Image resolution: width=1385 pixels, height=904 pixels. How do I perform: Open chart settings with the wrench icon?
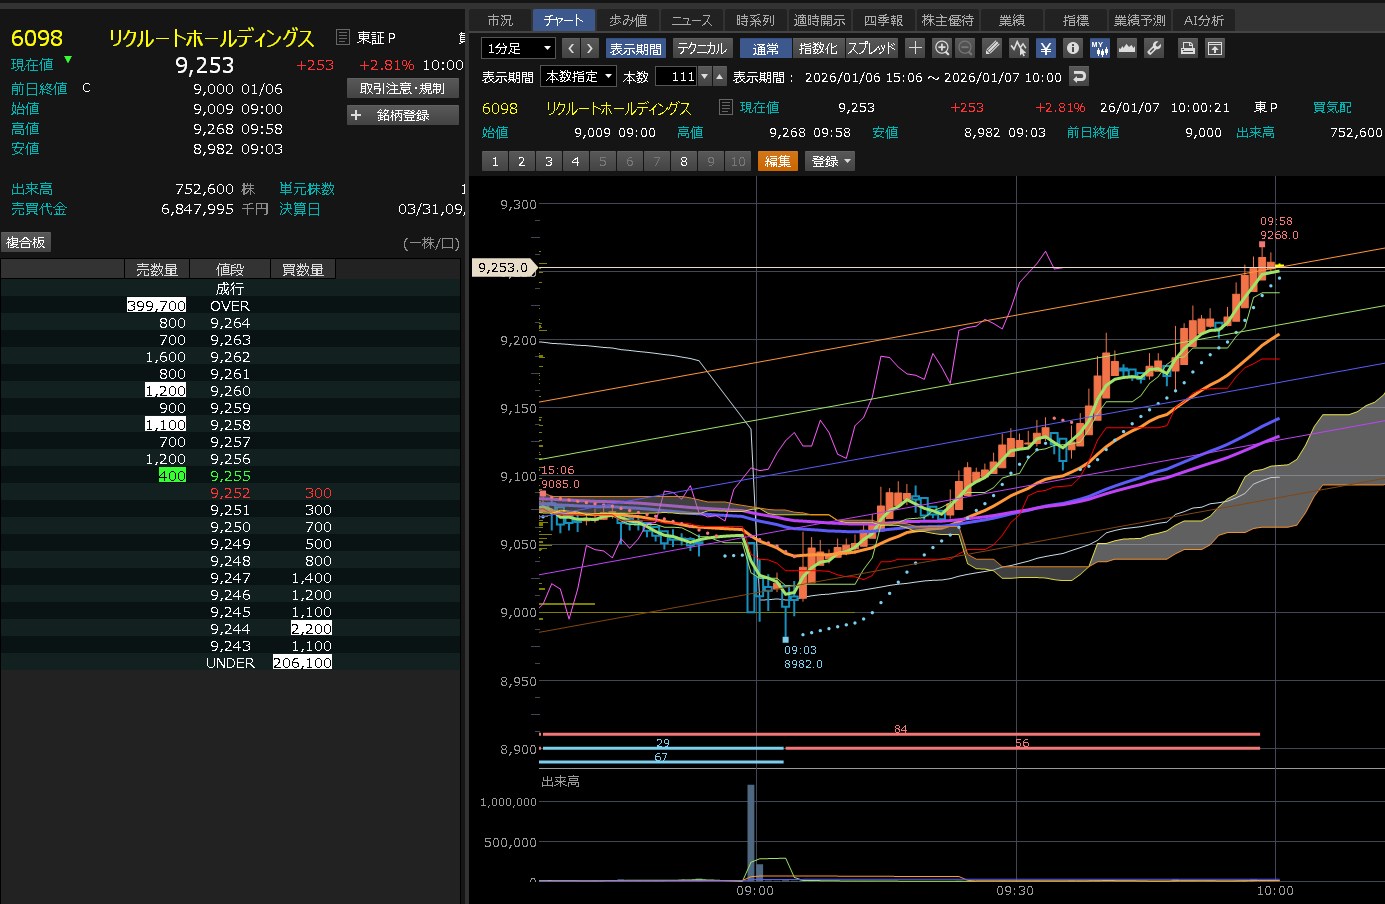point(1154,48)
